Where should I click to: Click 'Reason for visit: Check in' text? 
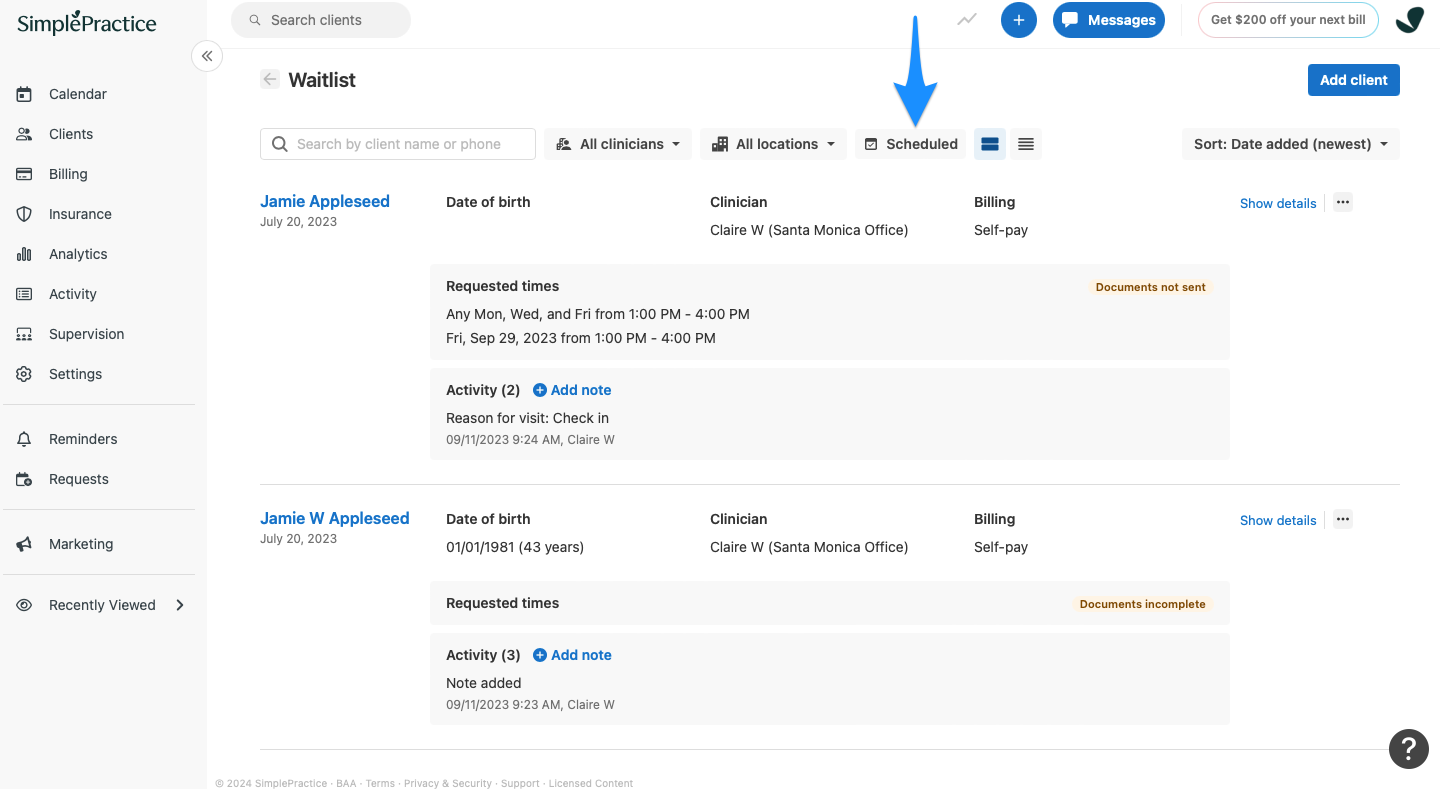(527, 418)
